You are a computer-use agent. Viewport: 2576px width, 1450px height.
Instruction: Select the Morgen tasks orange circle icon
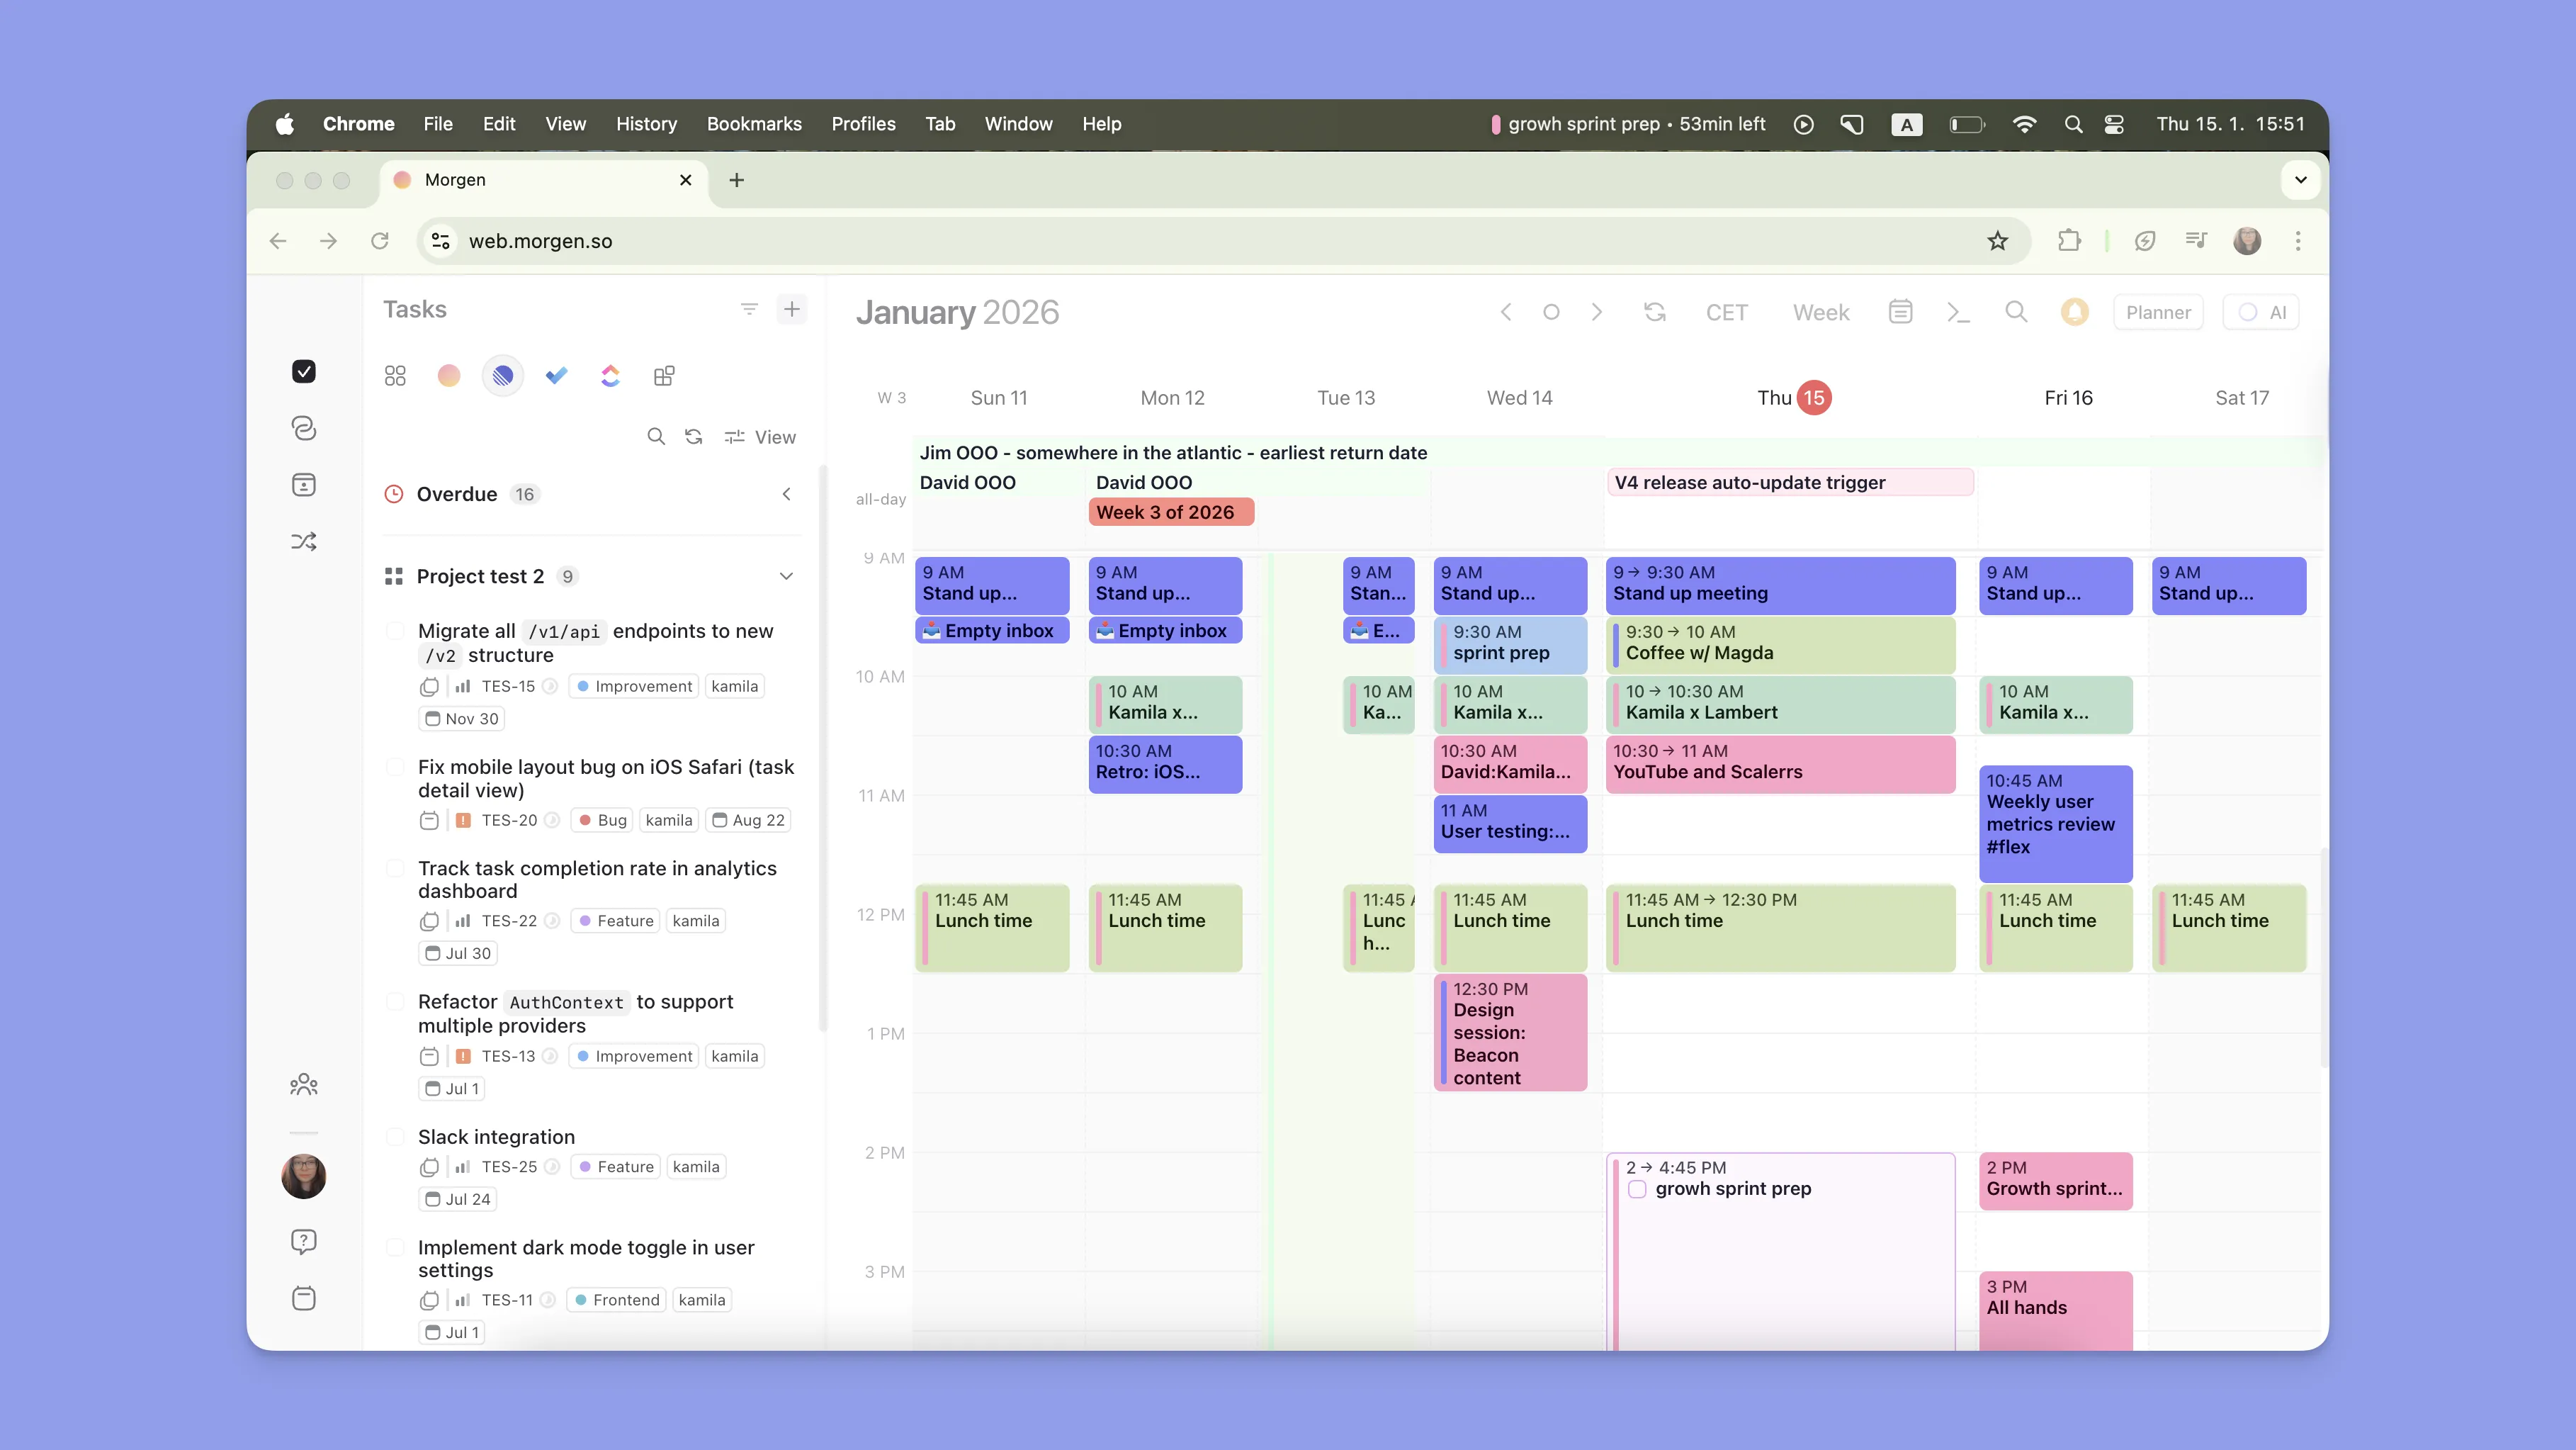tap(449, 376)
